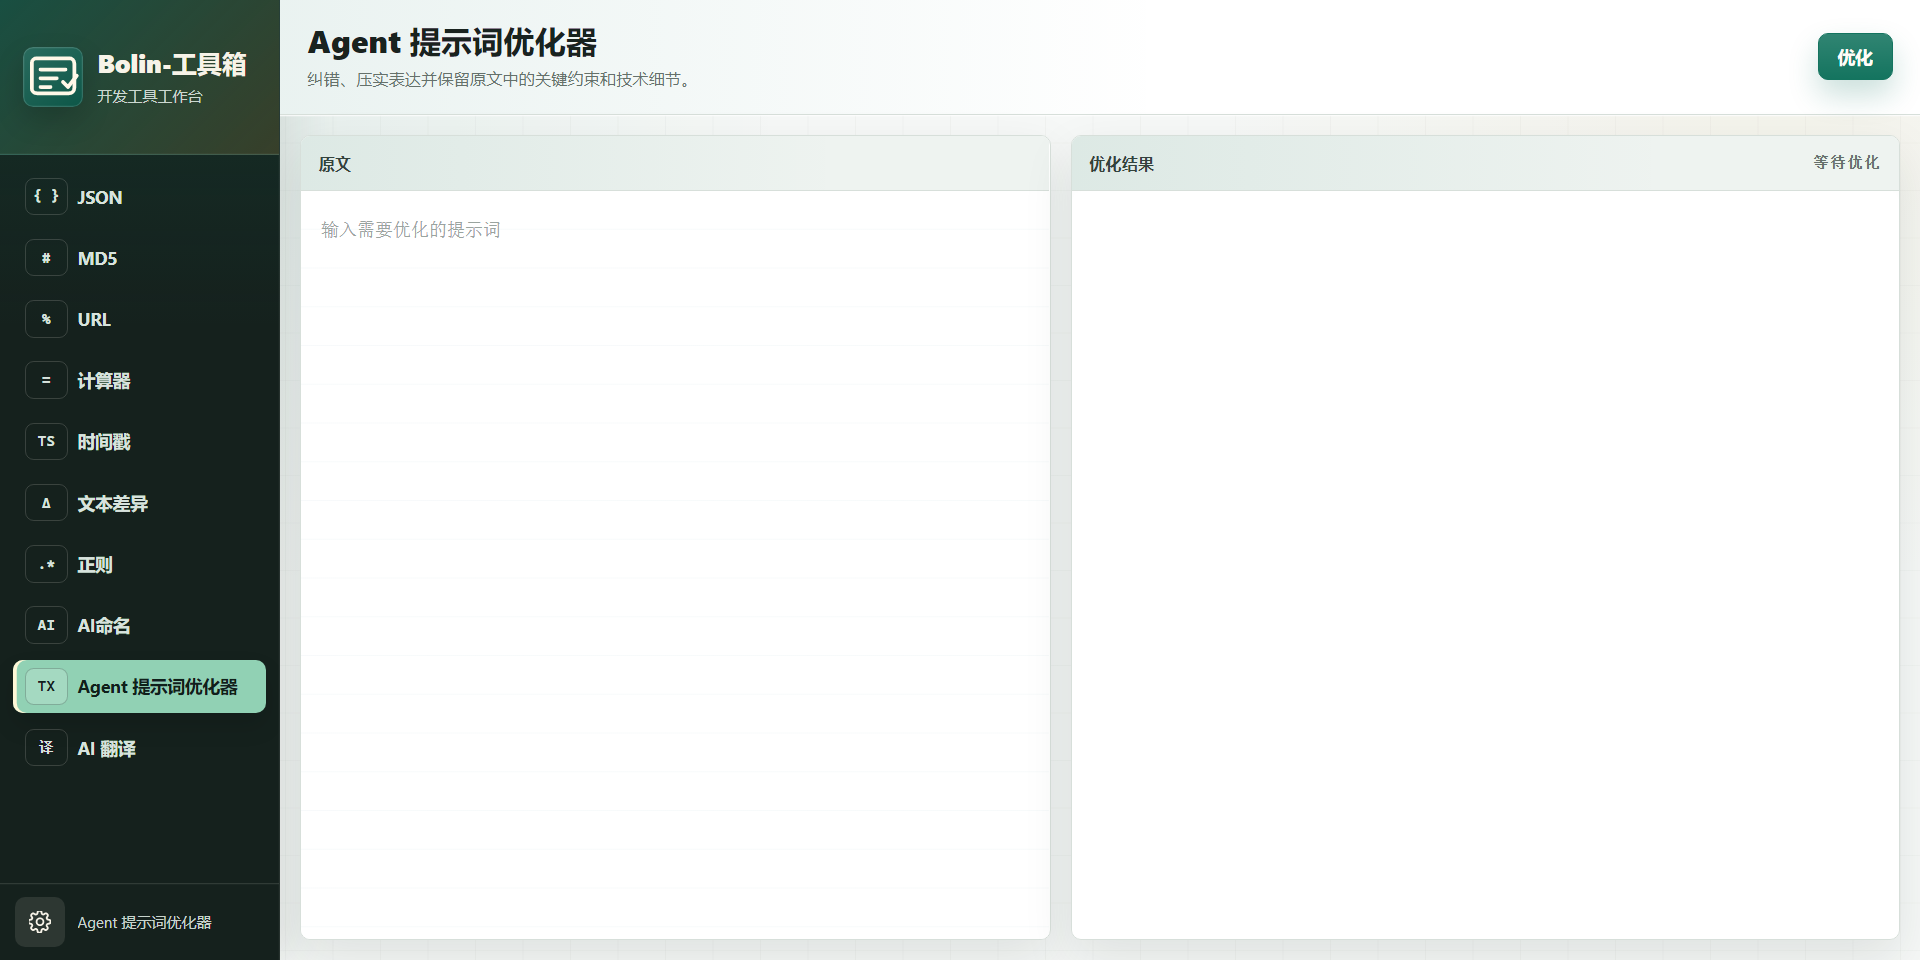1920x960 pixels.
Task: Click the 开发工具工作台 subtitle
Action: click(x=150, y=96)
